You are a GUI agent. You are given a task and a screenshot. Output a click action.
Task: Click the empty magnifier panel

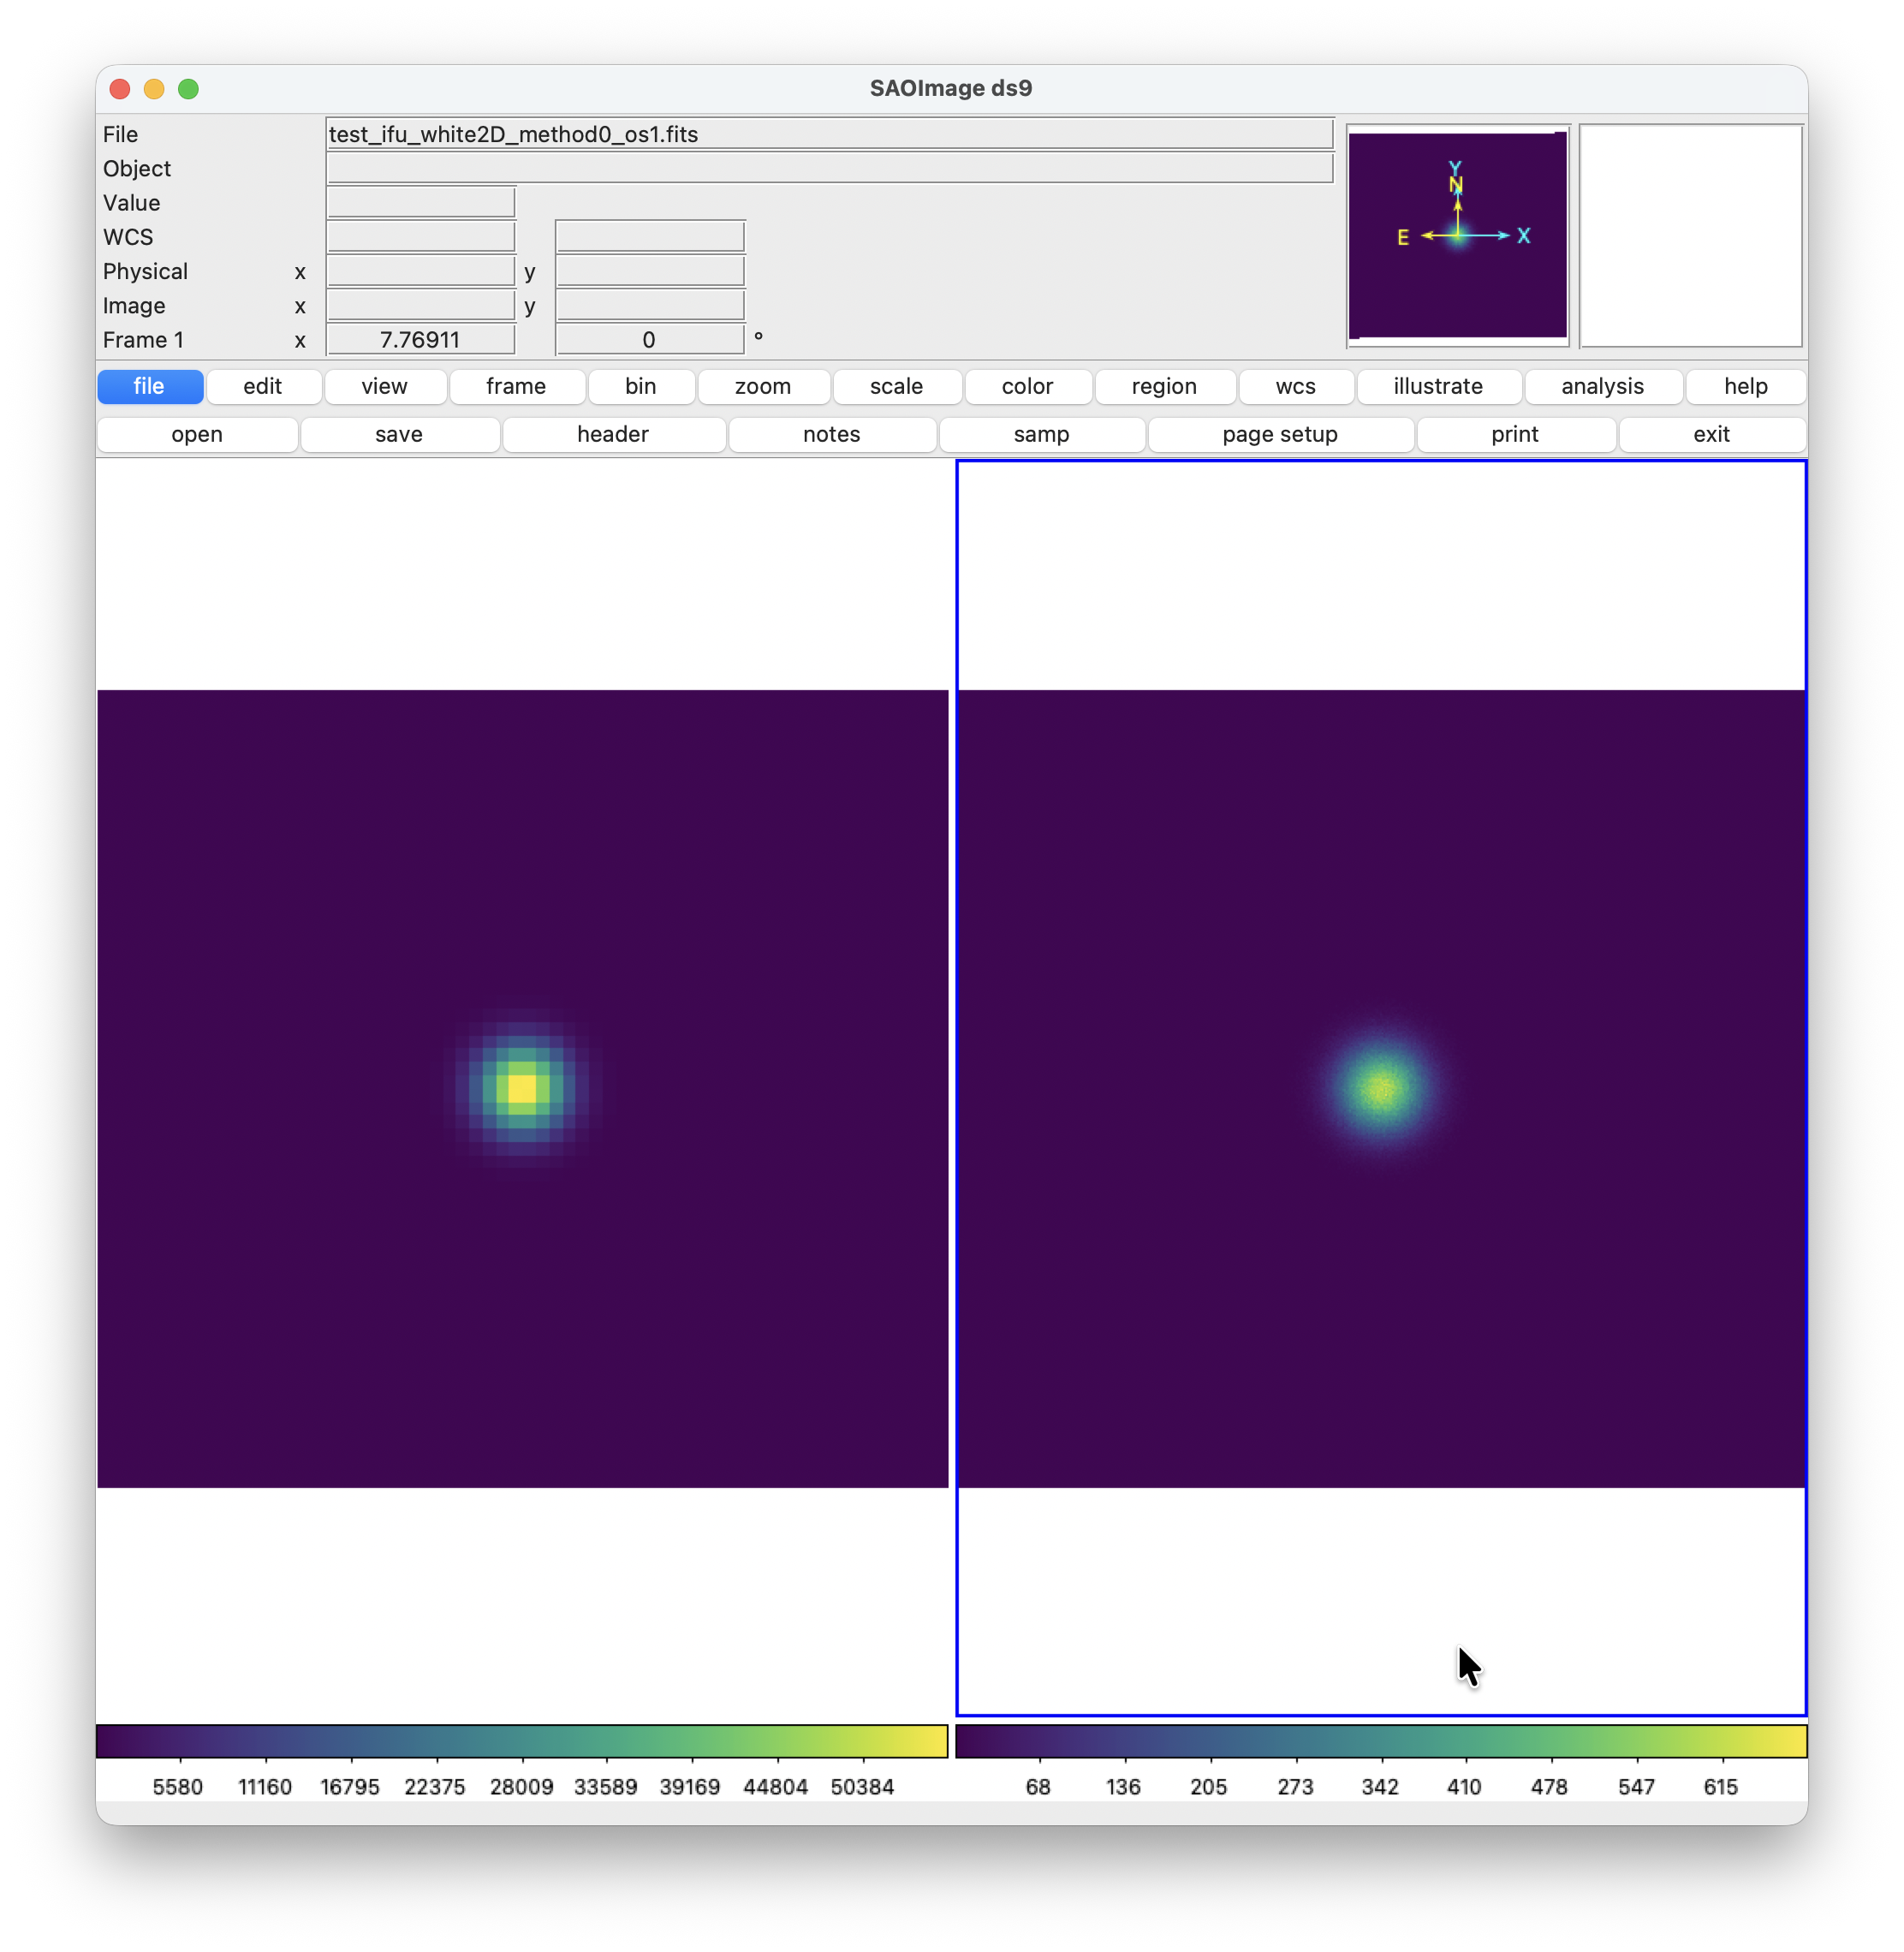(x=1690, y=236)
